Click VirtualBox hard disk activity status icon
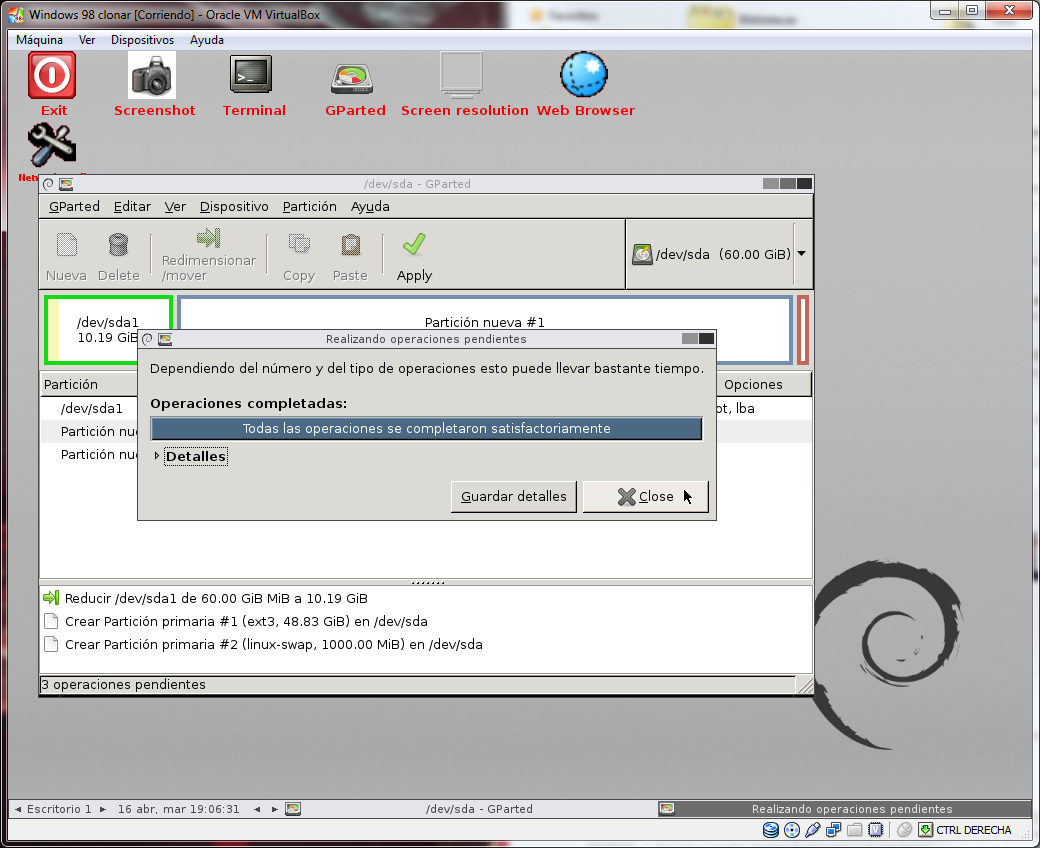Screen dimensions: 1040x848 coord(770,829)
